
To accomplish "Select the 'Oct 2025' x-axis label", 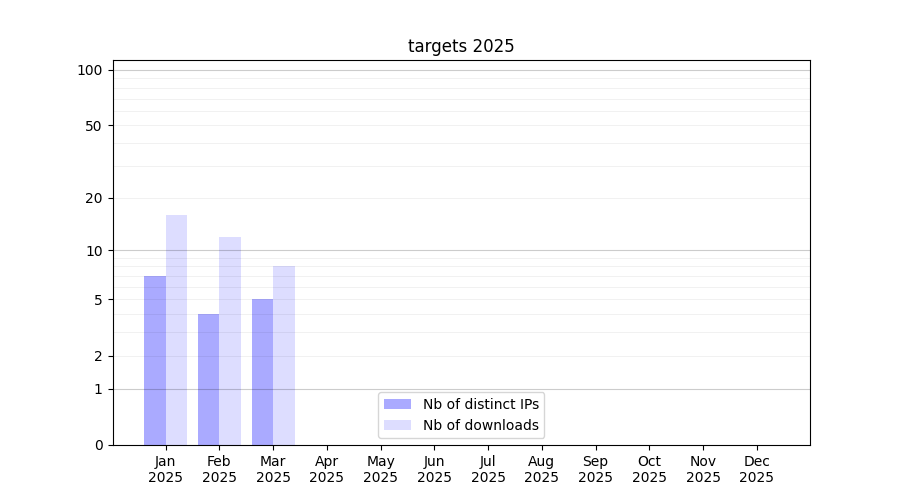I will tap(649, 469).
